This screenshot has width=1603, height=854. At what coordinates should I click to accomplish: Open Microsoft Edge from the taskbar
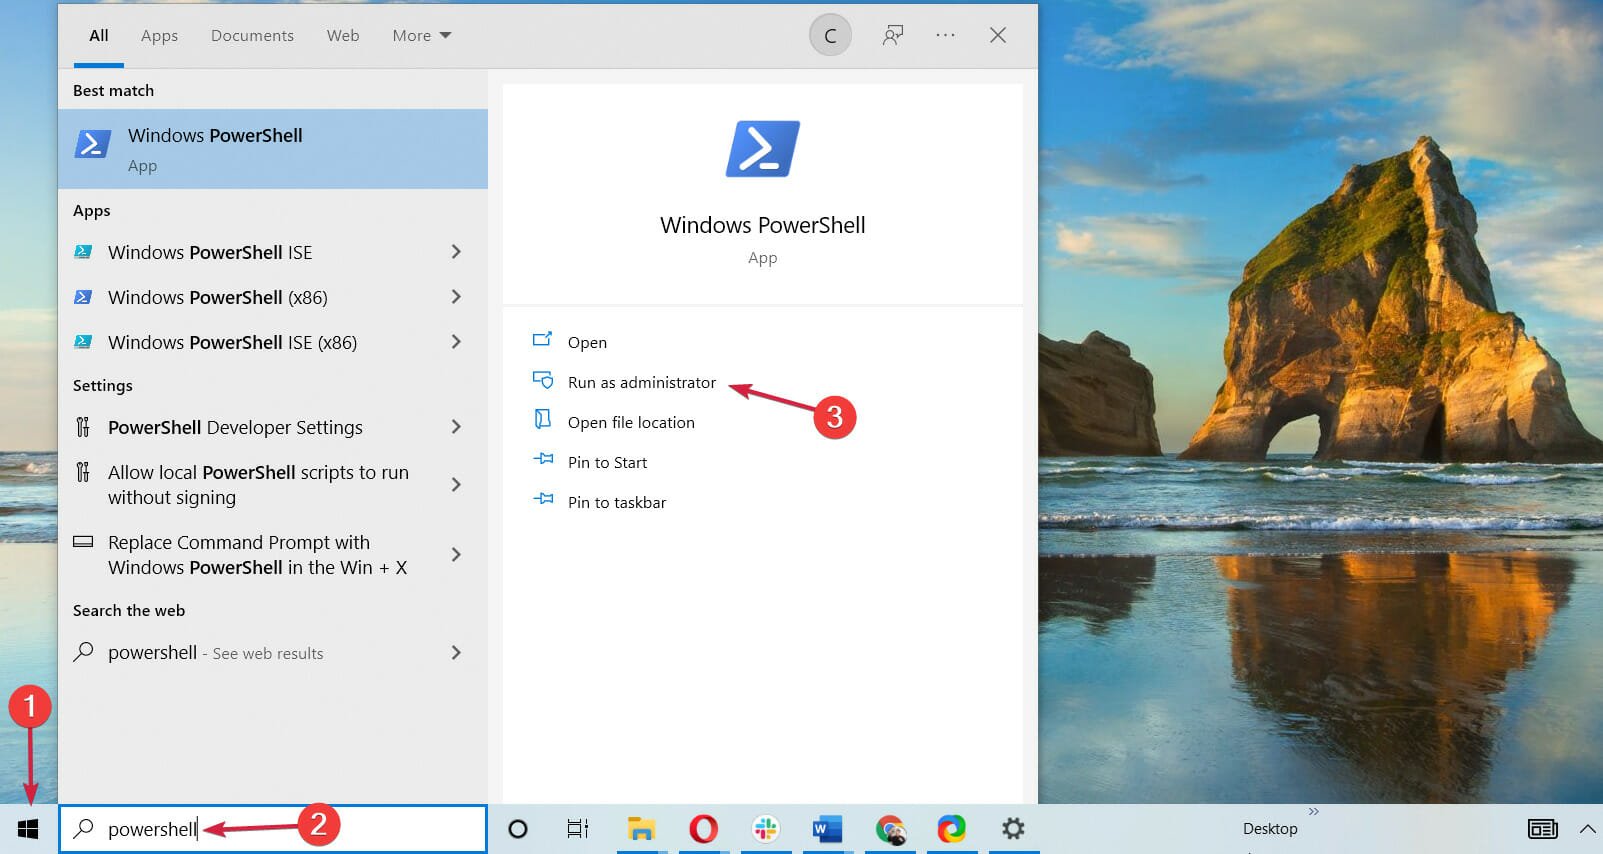coord(952,829)
